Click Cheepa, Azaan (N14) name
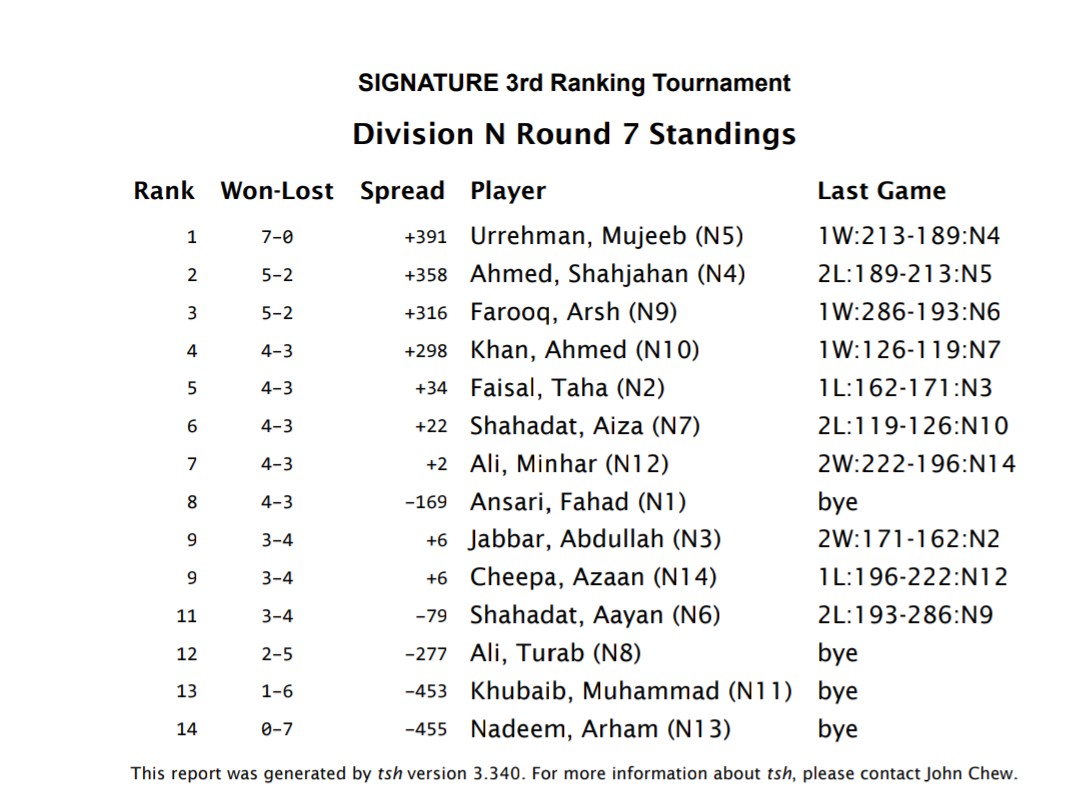This screenshot has width=1080, height=808. click(593, 577)
